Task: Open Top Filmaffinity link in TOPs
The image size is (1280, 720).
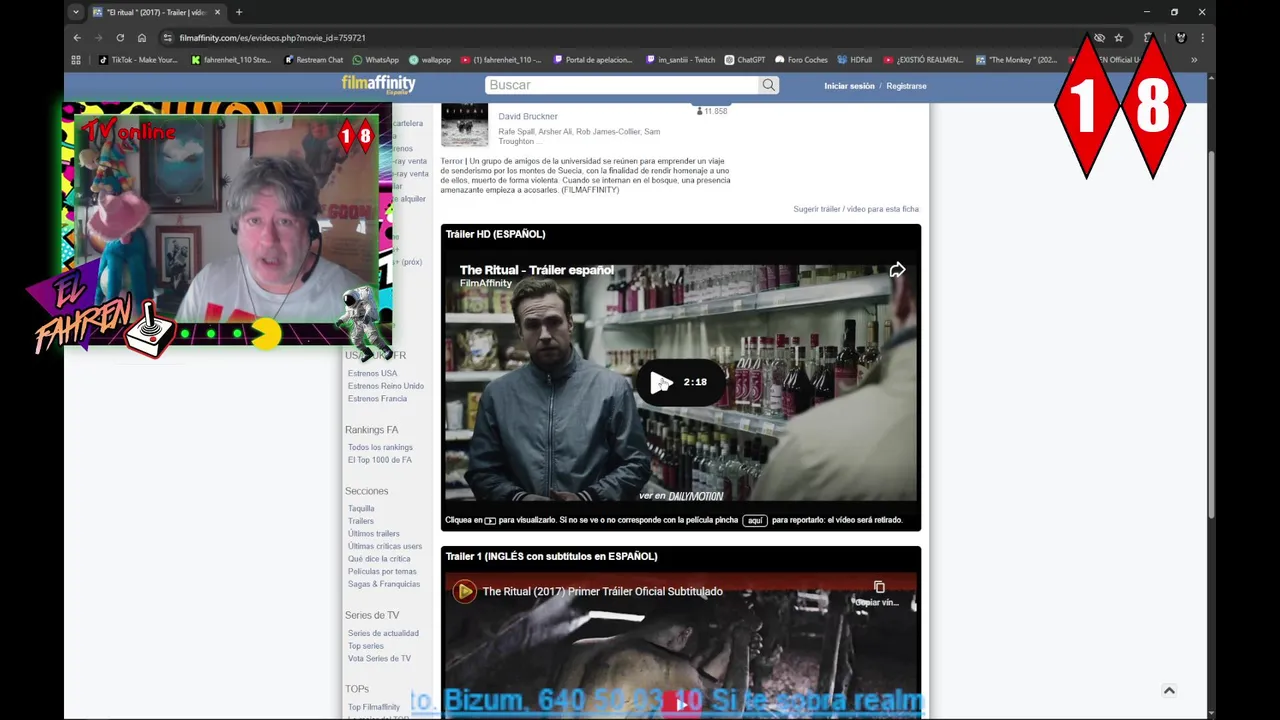Action: [x=374, y=707]
